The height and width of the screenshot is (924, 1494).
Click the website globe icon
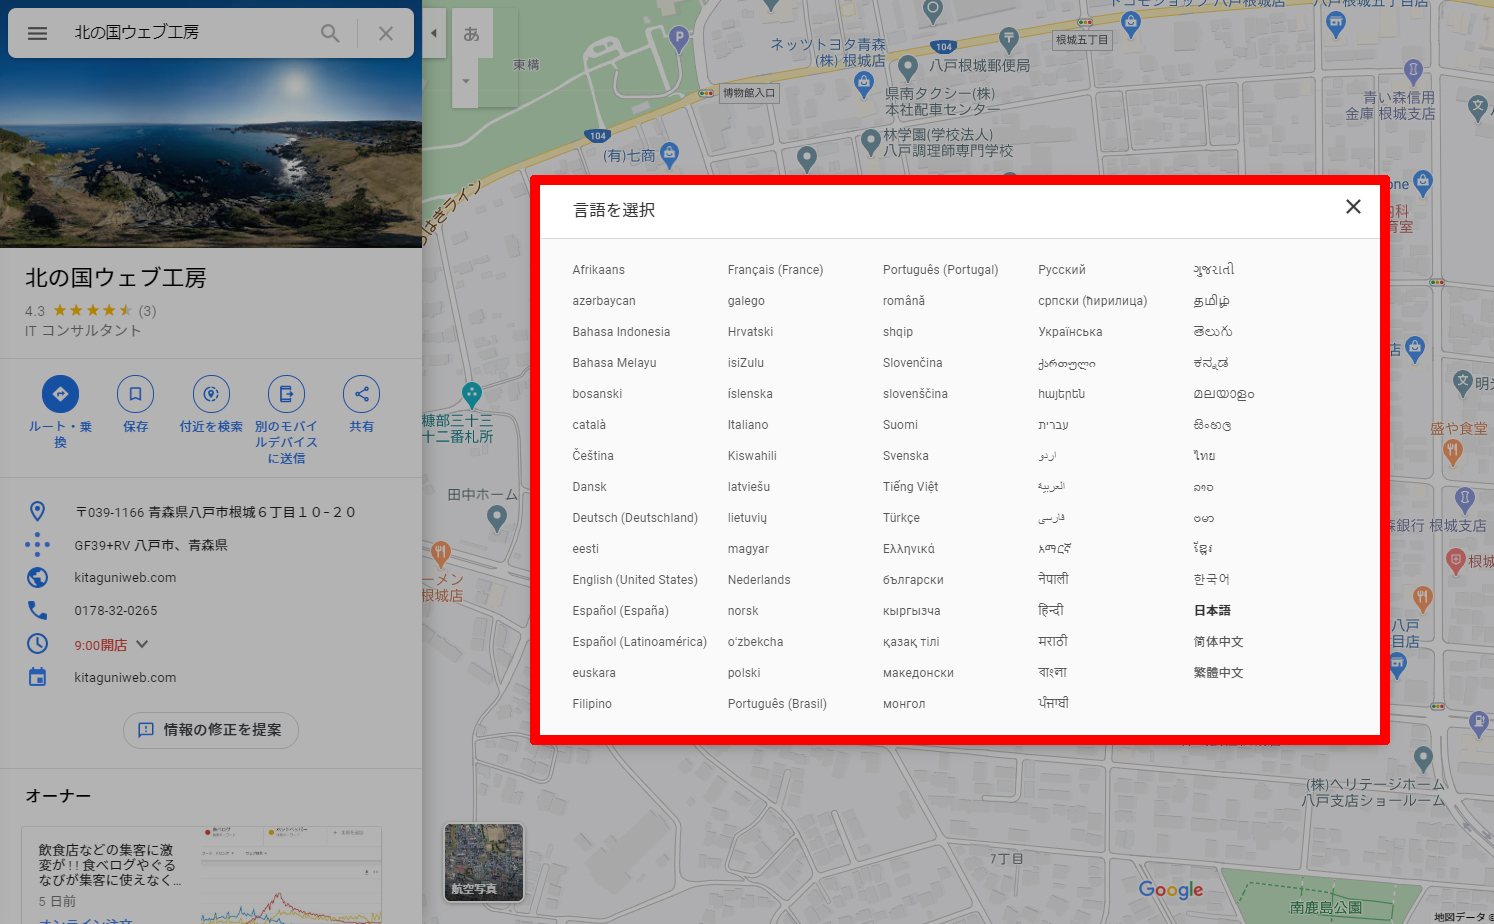click(x=37, y=577)
